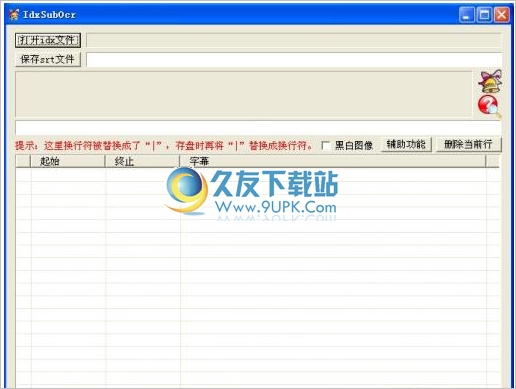This screenshot has width=516, height=389.
Task: Focus the srt file path input field
Action: tap(294, 60)
